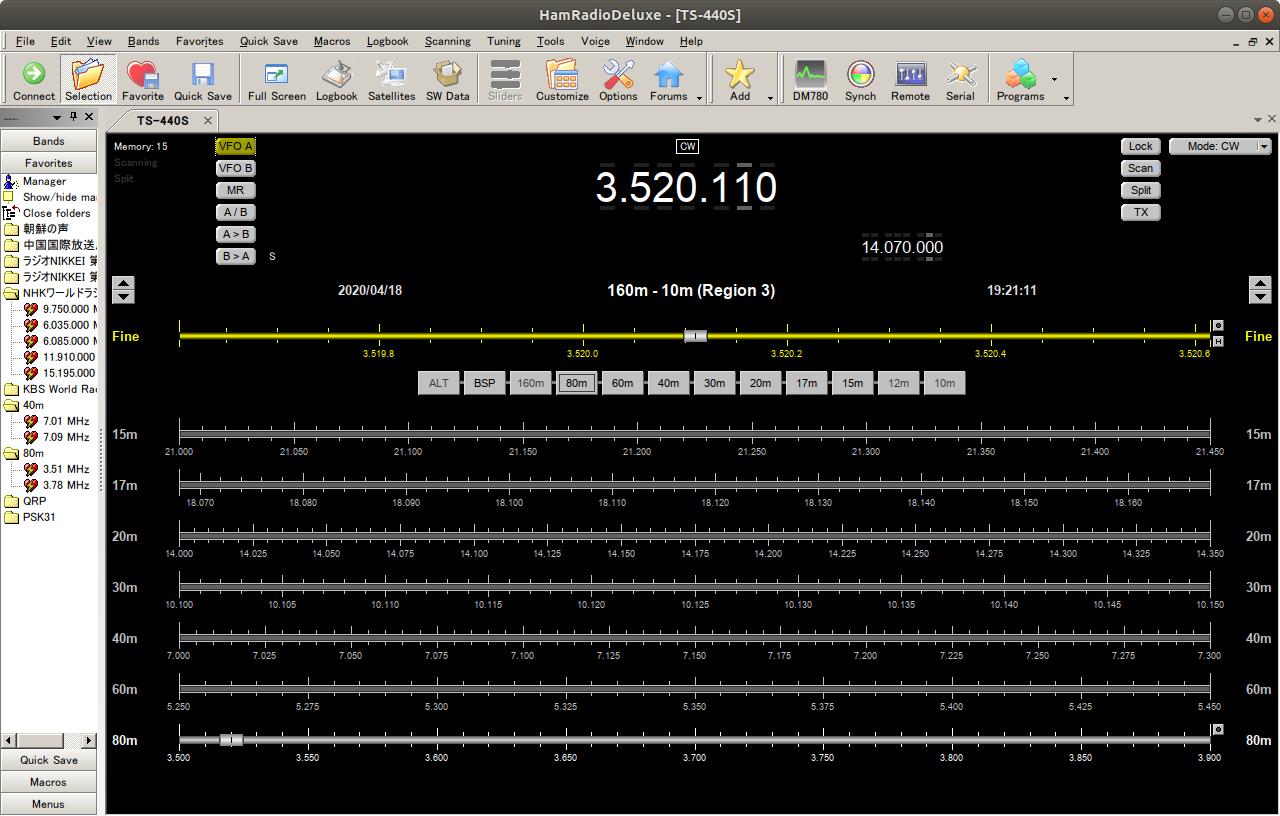Open the Logbook toolbar icon
Viewport: 1280px width, 816px height.
pyautogui.click(x=336, y=80)
